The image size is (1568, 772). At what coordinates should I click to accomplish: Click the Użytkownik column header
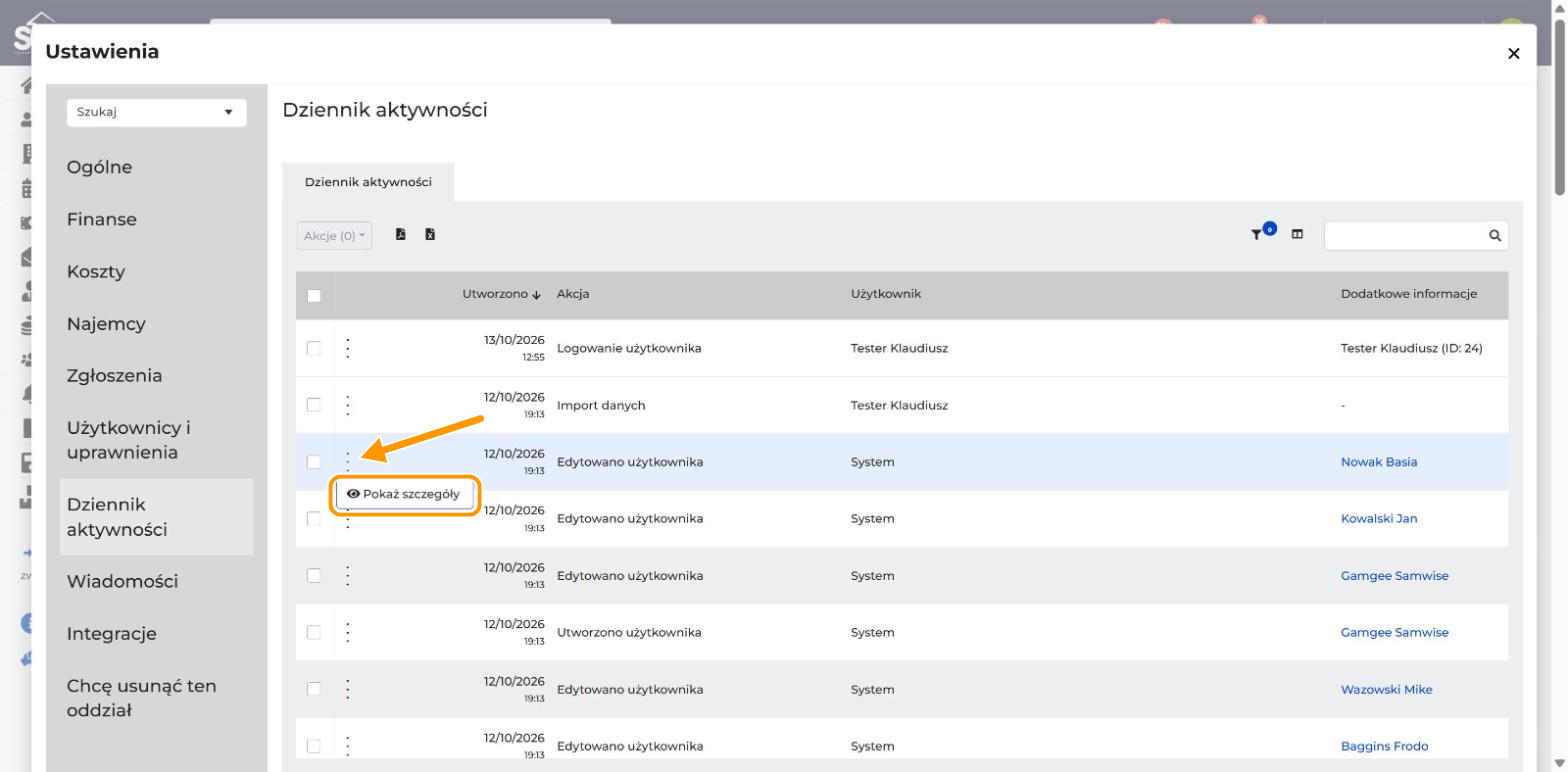pyautogui.click(x=886, y=294)
